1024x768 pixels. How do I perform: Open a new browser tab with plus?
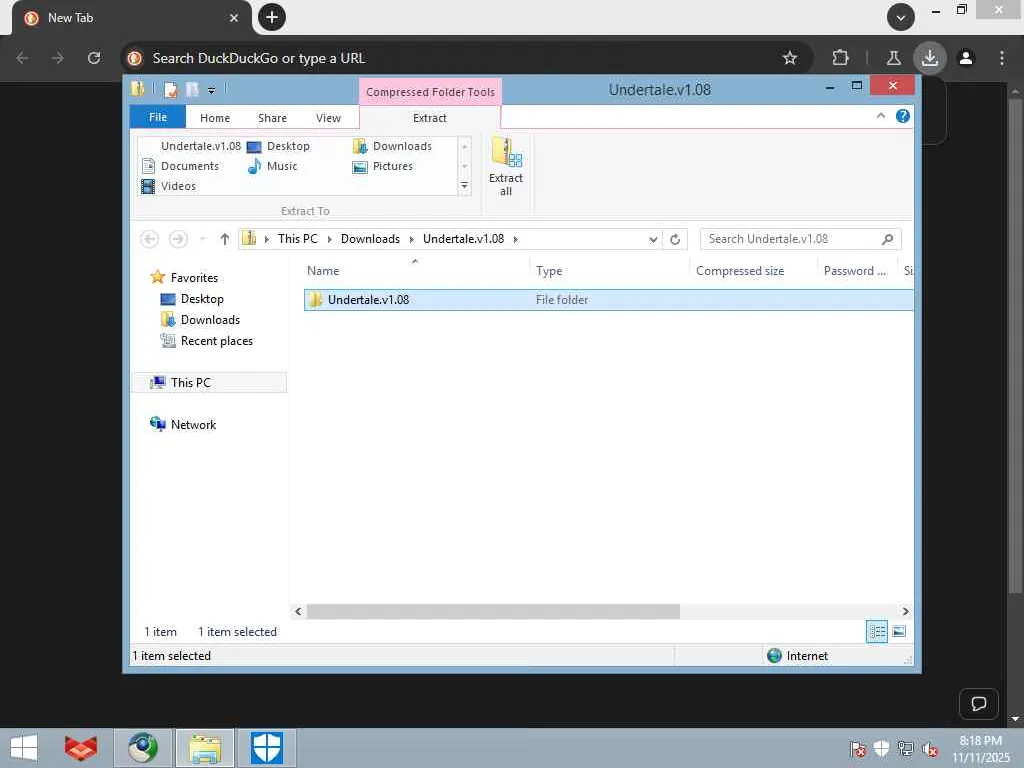(272, 17)
